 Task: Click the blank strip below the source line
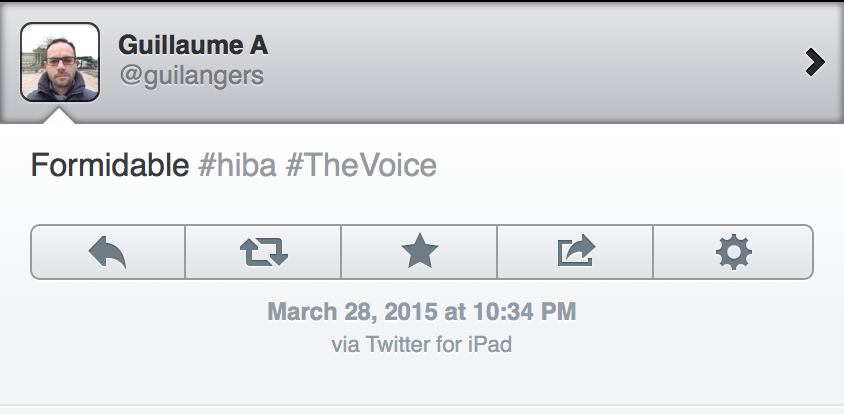coord(422,385)
